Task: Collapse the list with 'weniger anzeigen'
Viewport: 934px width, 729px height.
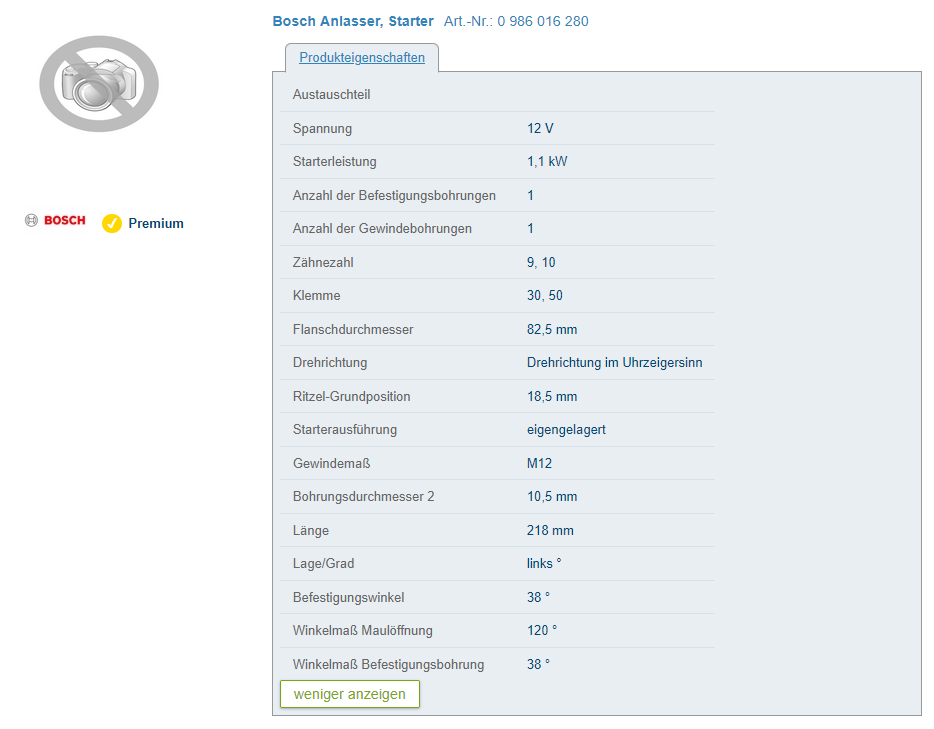Action: click(x=349, y=694)
